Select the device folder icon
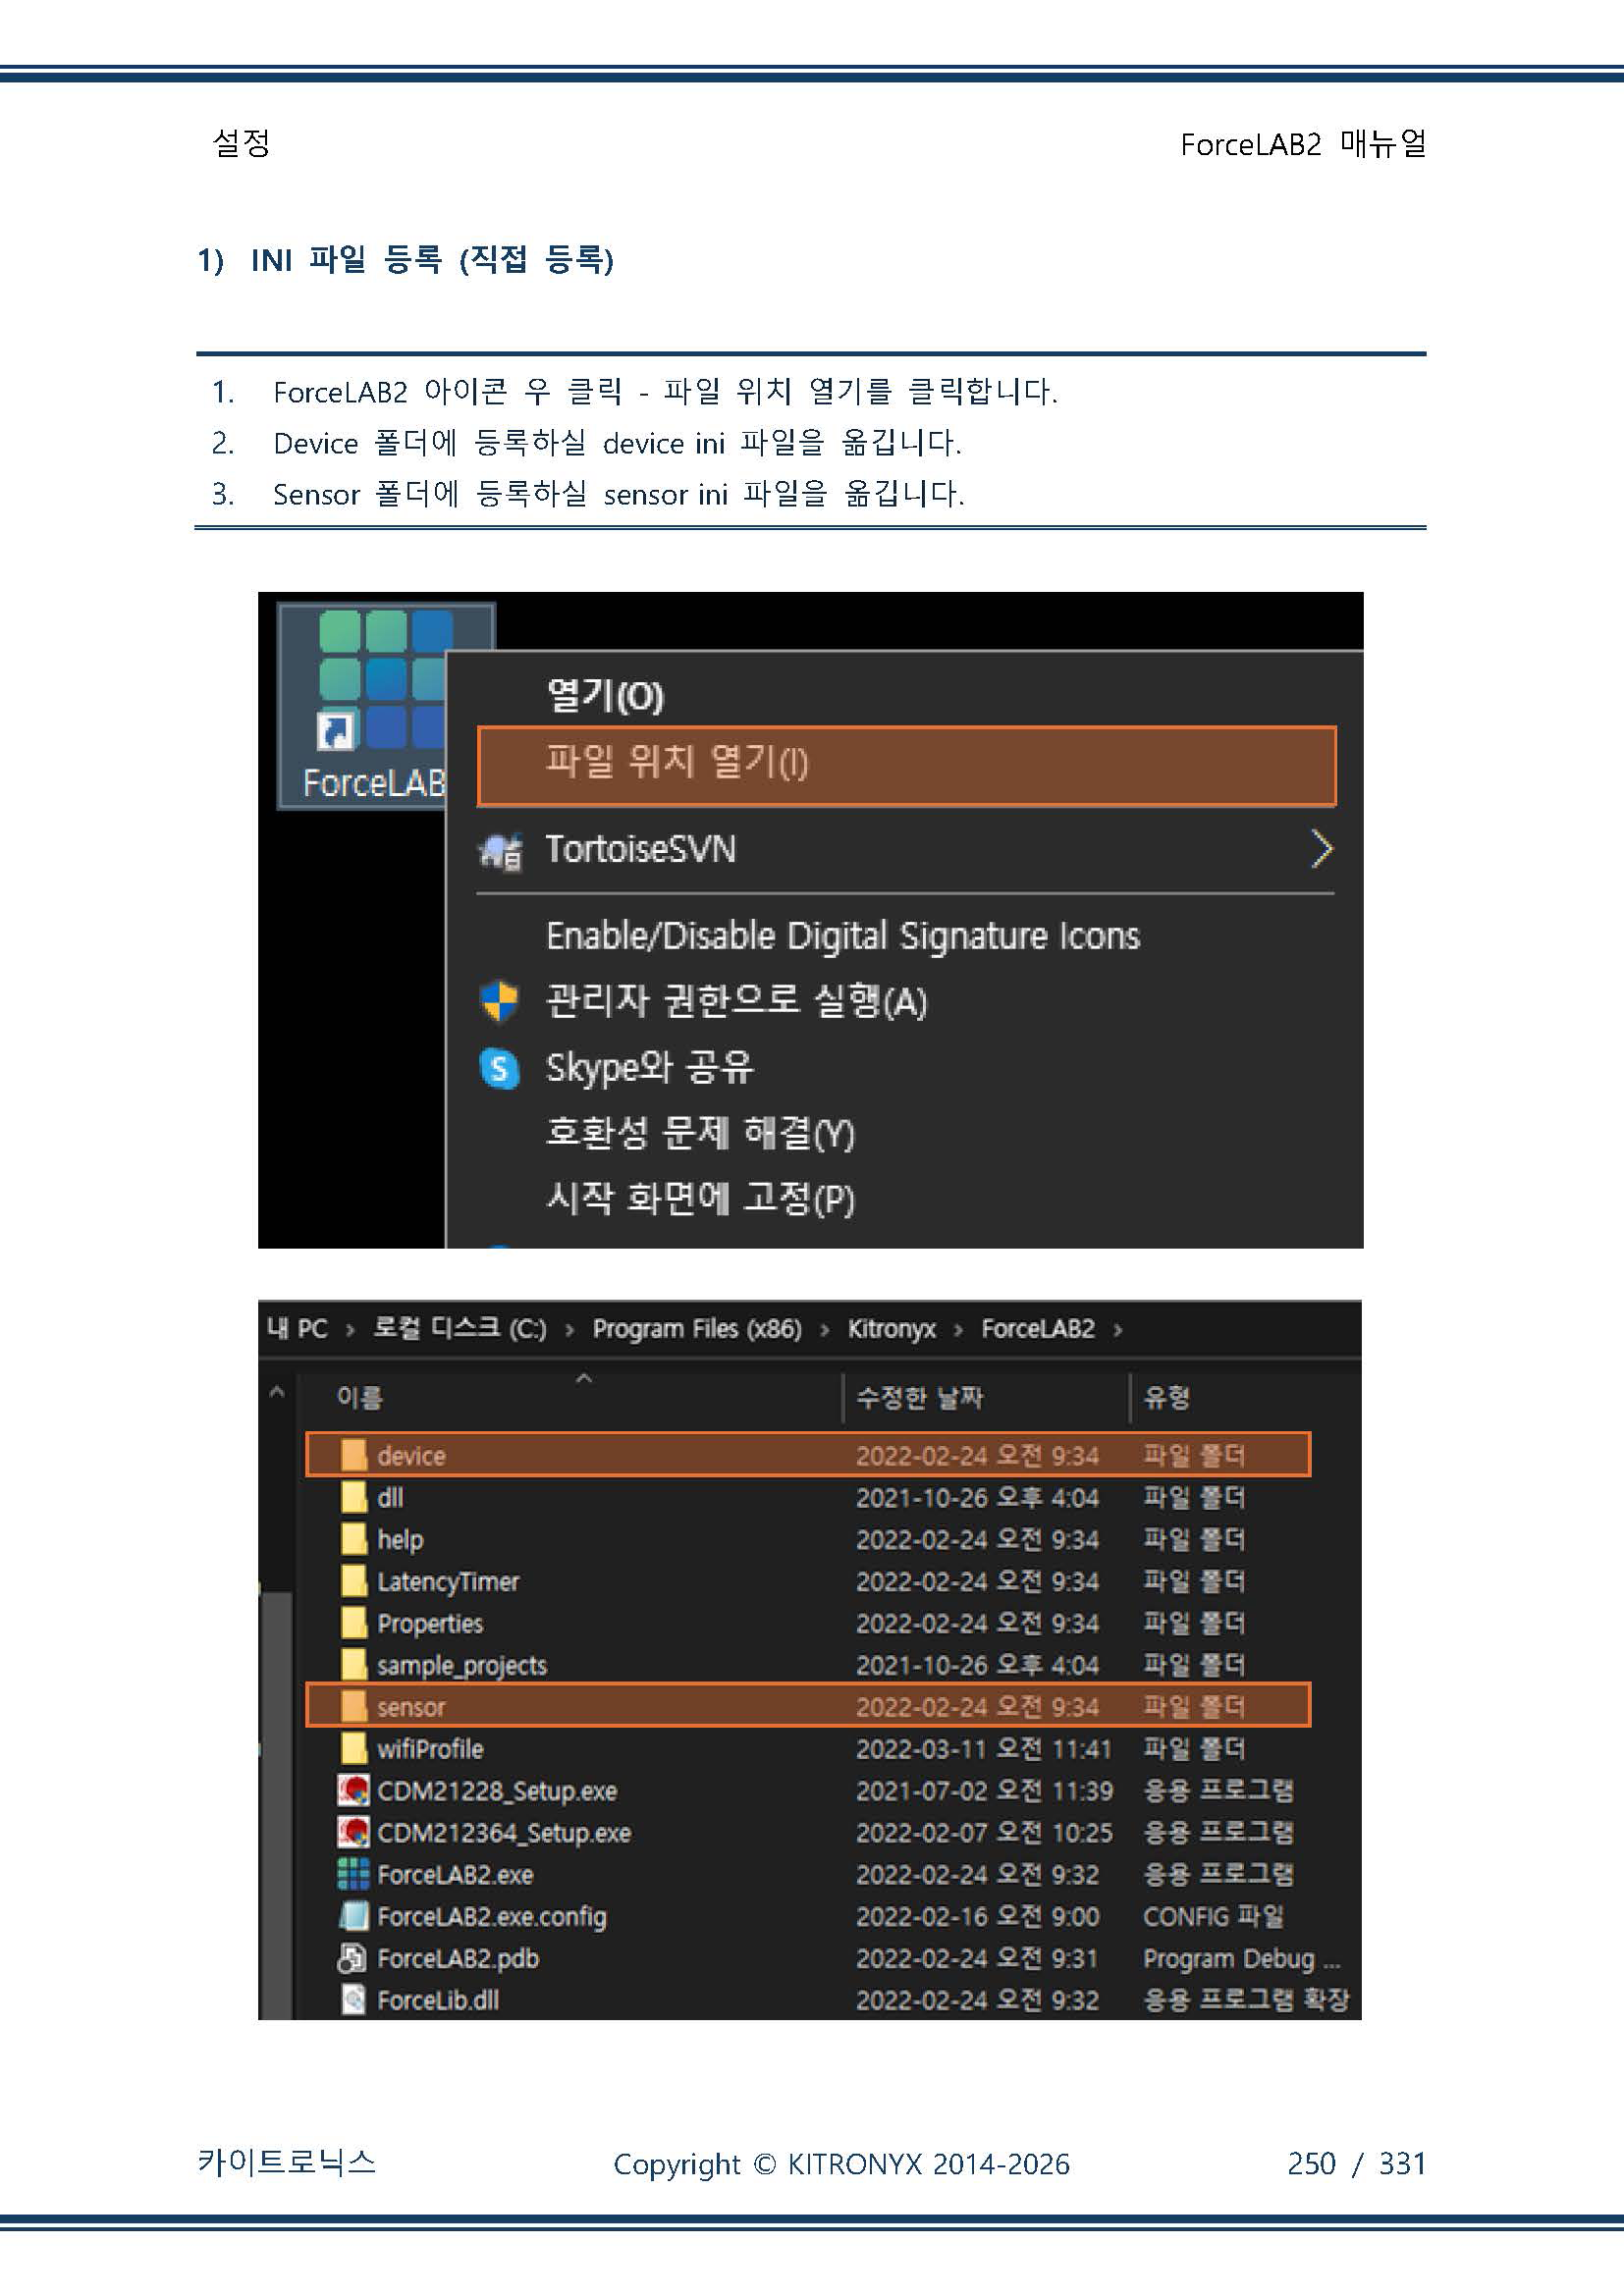This screenshot has width=1624, height=2296. (x=353, y=1455)
